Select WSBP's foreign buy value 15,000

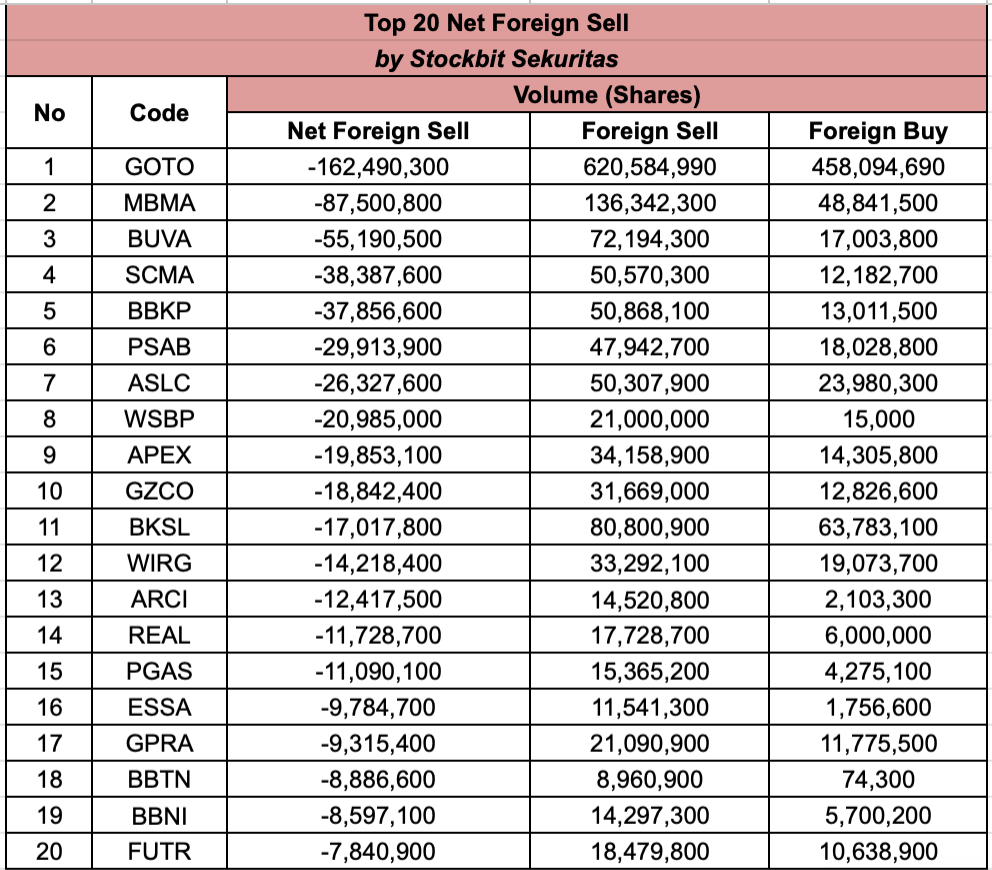pos(878,419)
